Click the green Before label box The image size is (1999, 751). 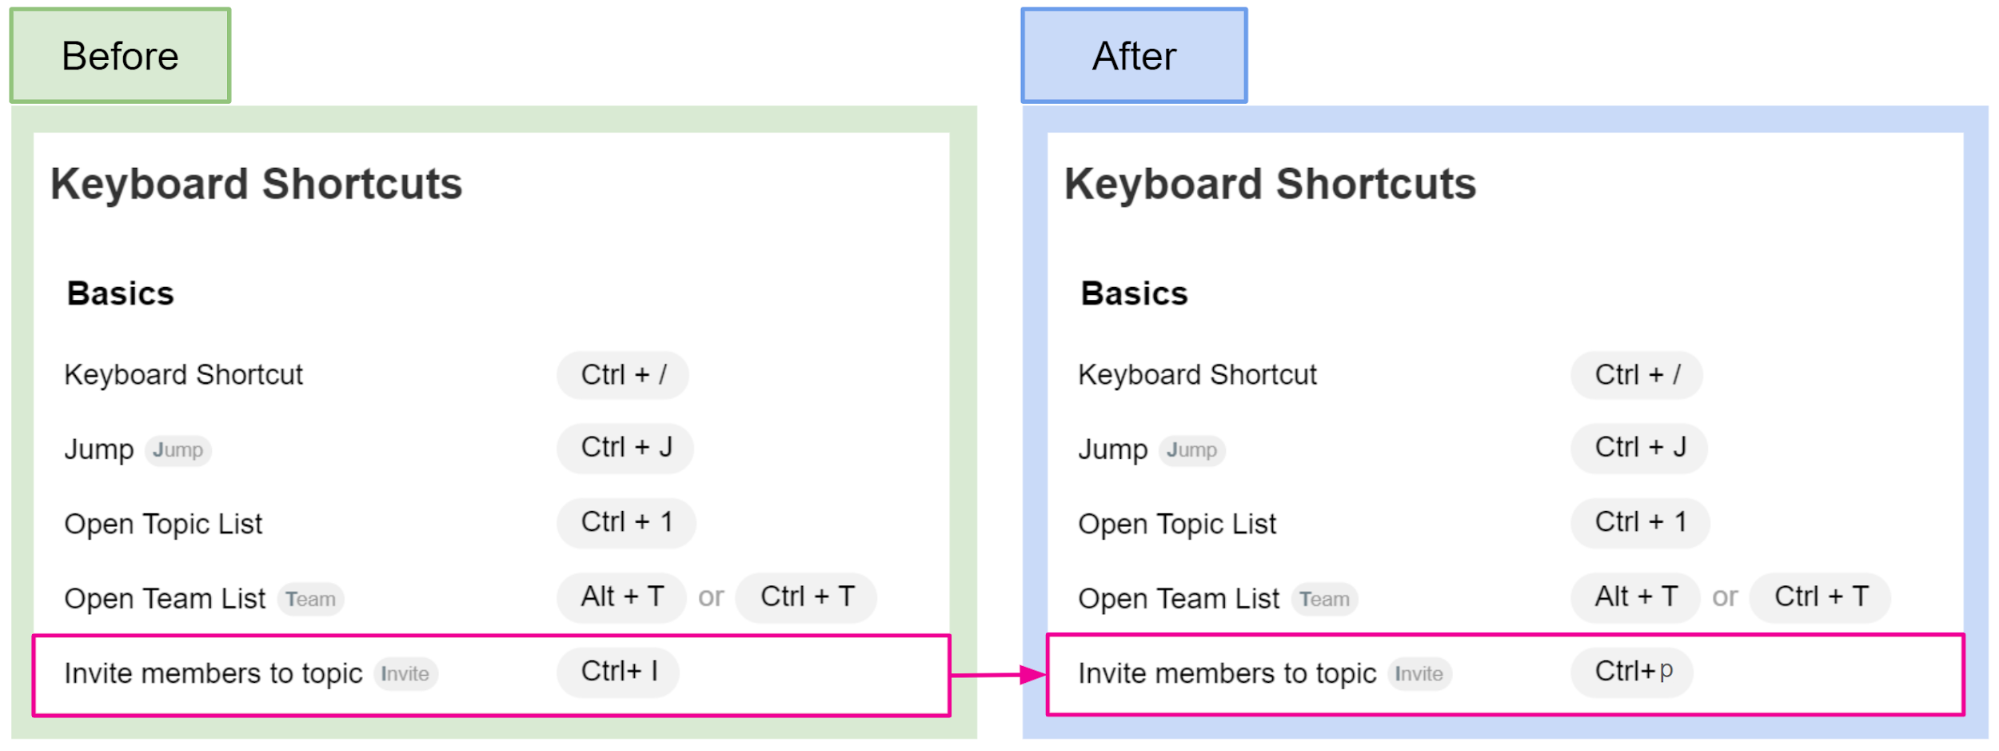pyautogui.click(x=120, y=56)
